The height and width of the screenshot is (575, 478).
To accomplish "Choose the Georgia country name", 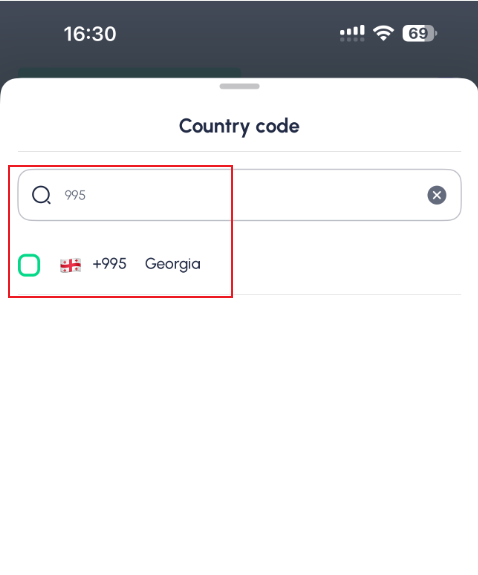I will click(172, 264).
